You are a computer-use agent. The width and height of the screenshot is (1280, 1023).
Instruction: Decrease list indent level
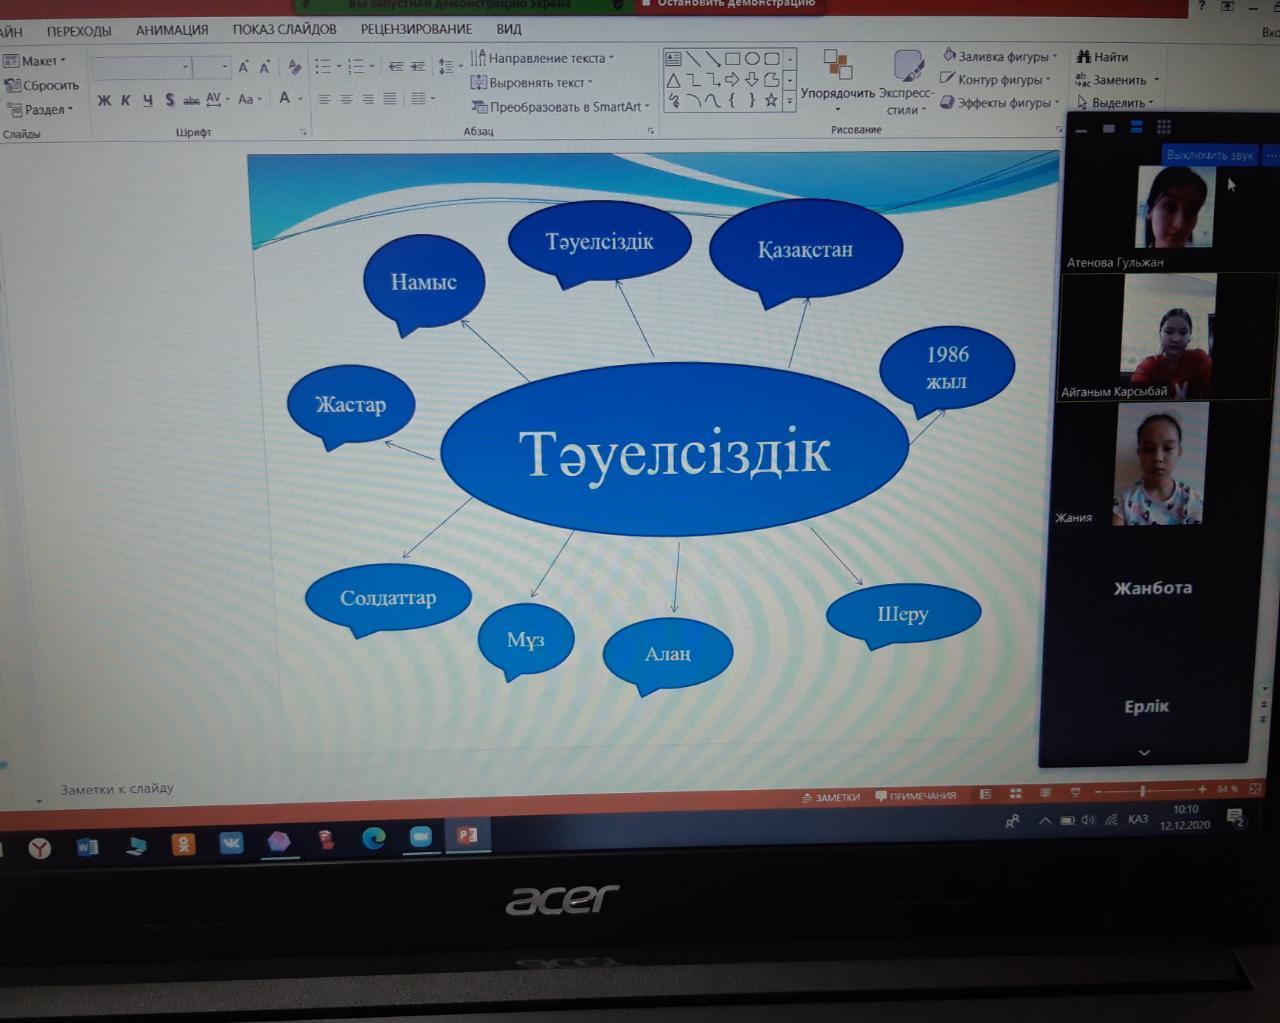396,67
